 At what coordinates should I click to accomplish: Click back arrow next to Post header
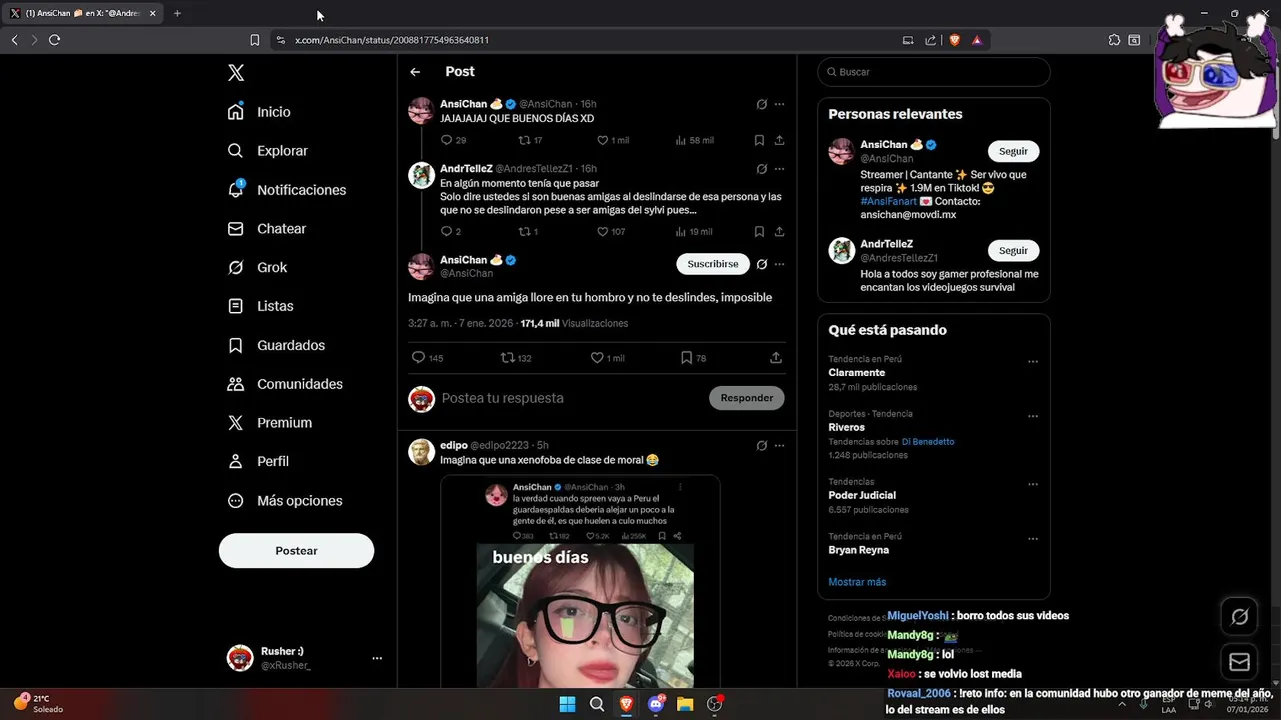(415, 72)
